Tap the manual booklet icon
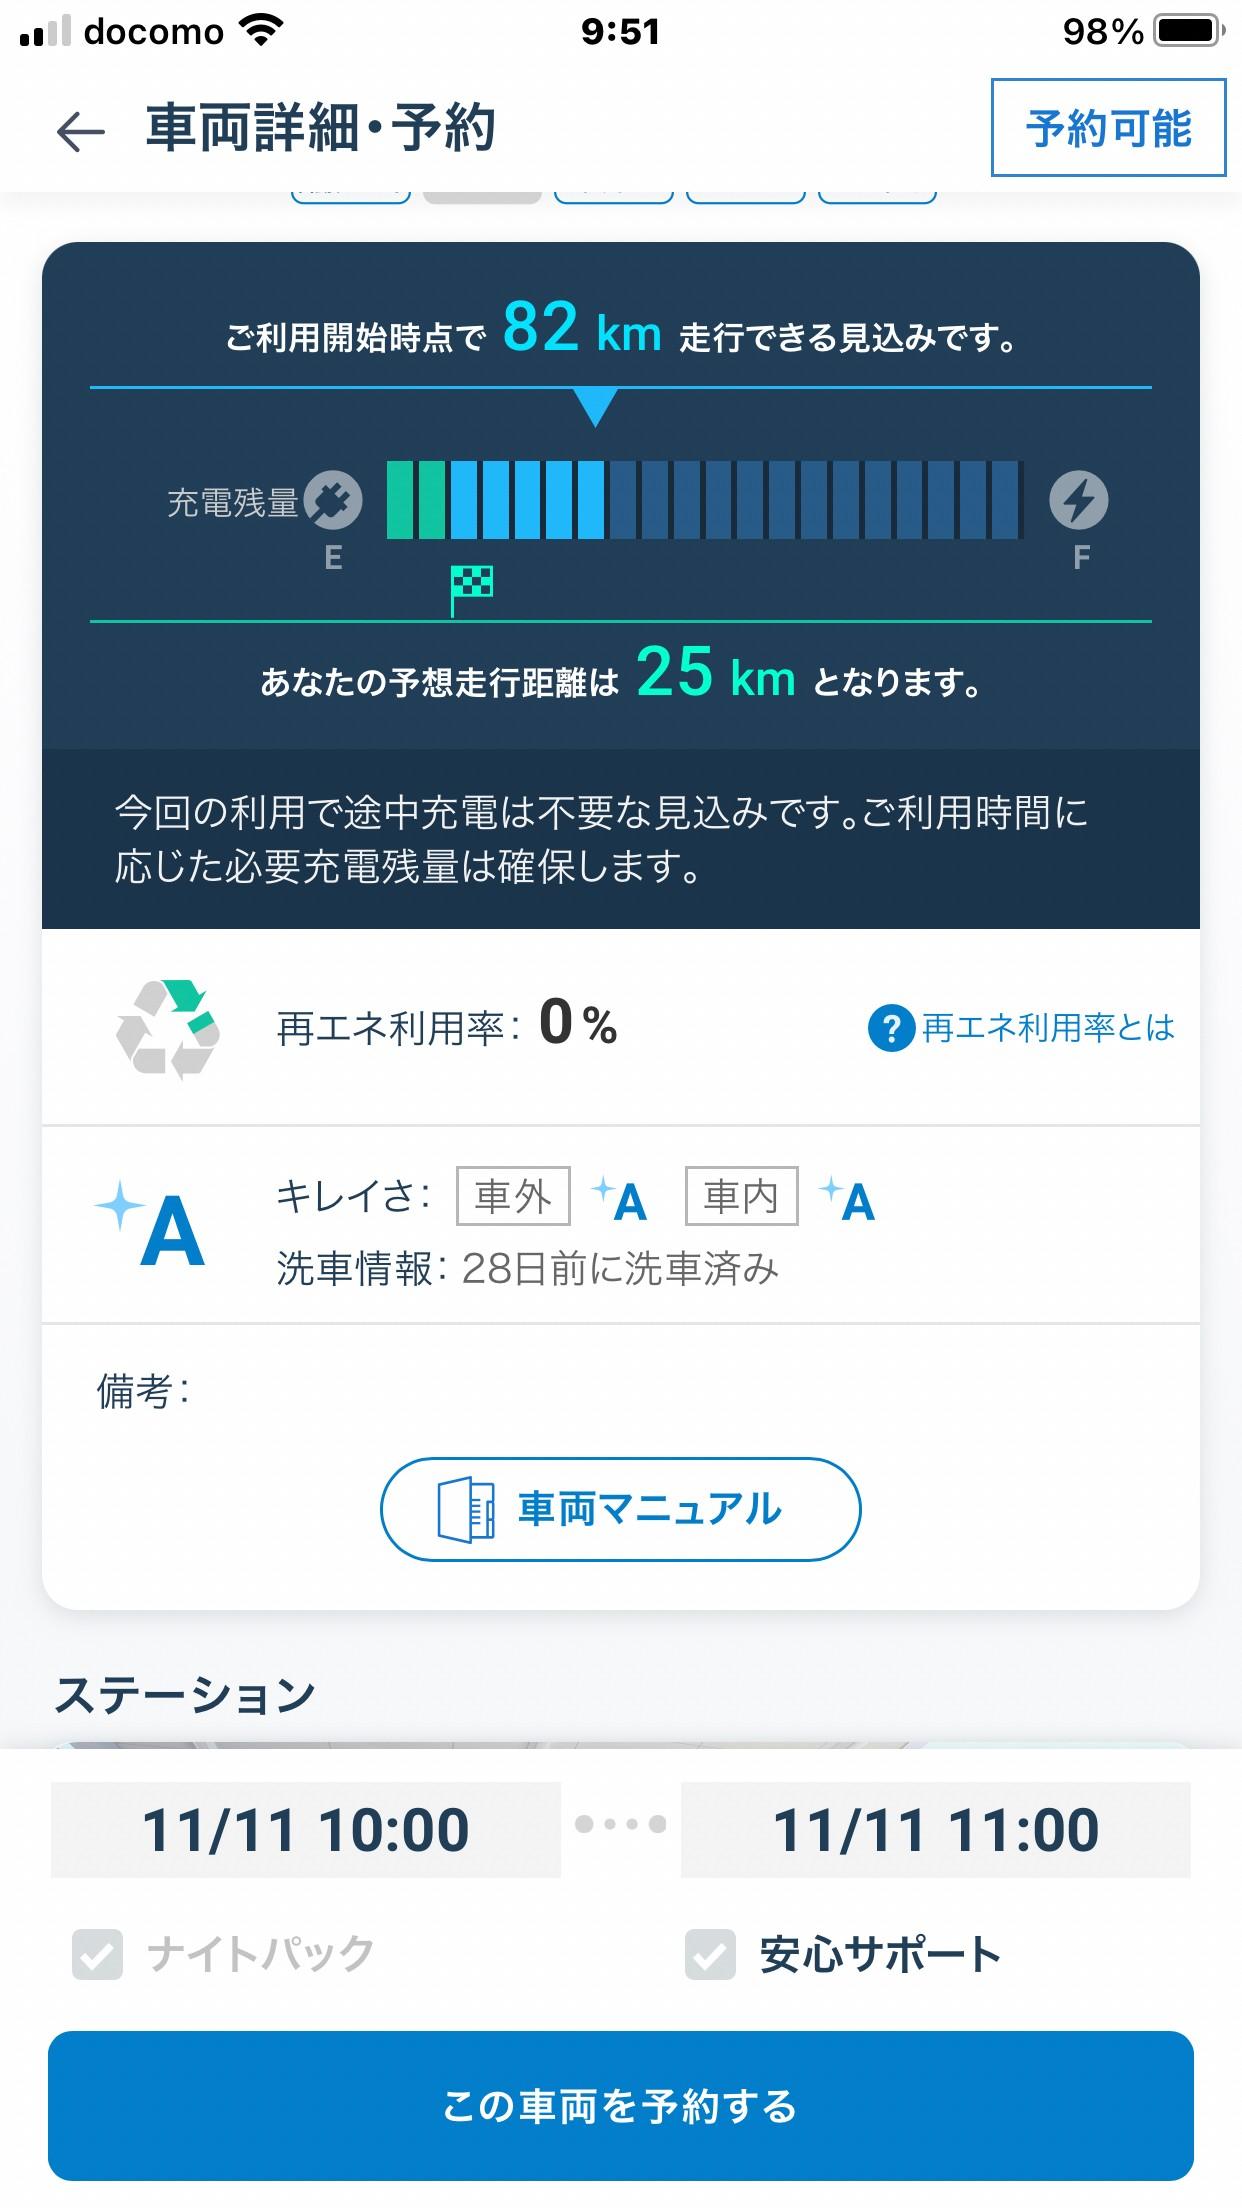The height and width of the screenshot is (2208, 1242). (466, 1509)
